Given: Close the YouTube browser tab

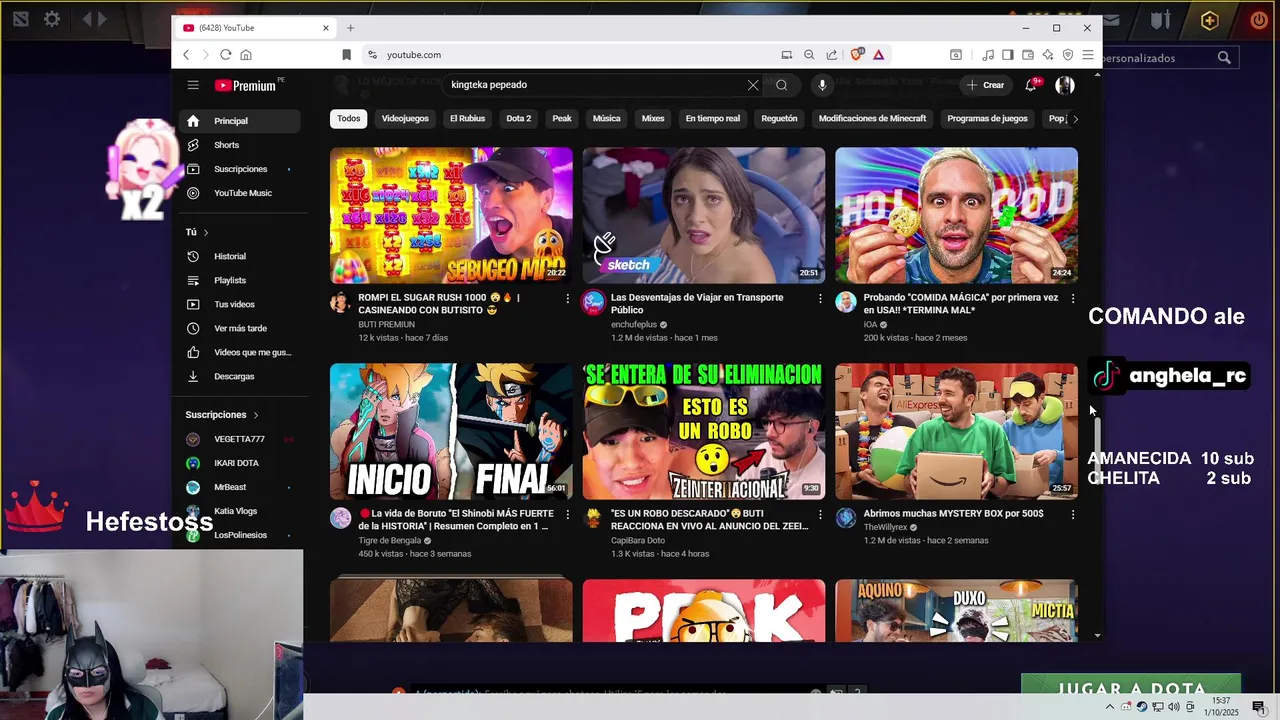Looking at the screenshot, I should (325, 28).
